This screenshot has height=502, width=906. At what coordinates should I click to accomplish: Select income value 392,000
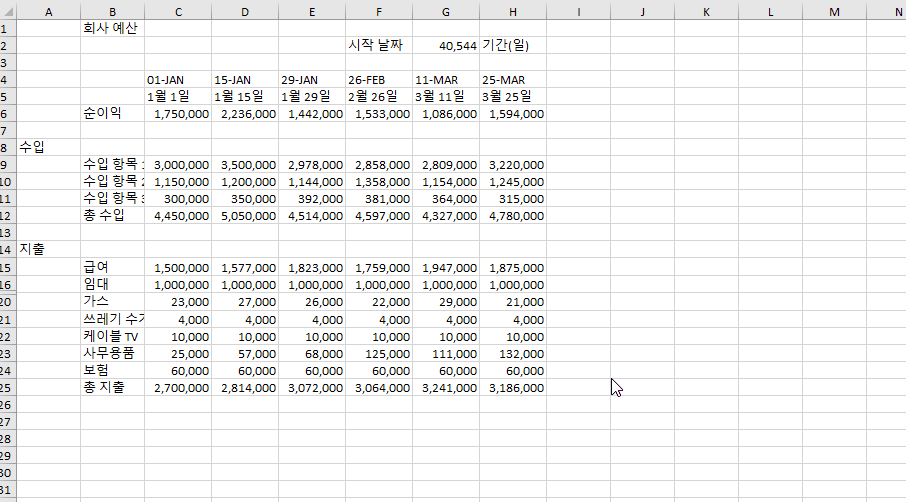(x=312, y=199)
